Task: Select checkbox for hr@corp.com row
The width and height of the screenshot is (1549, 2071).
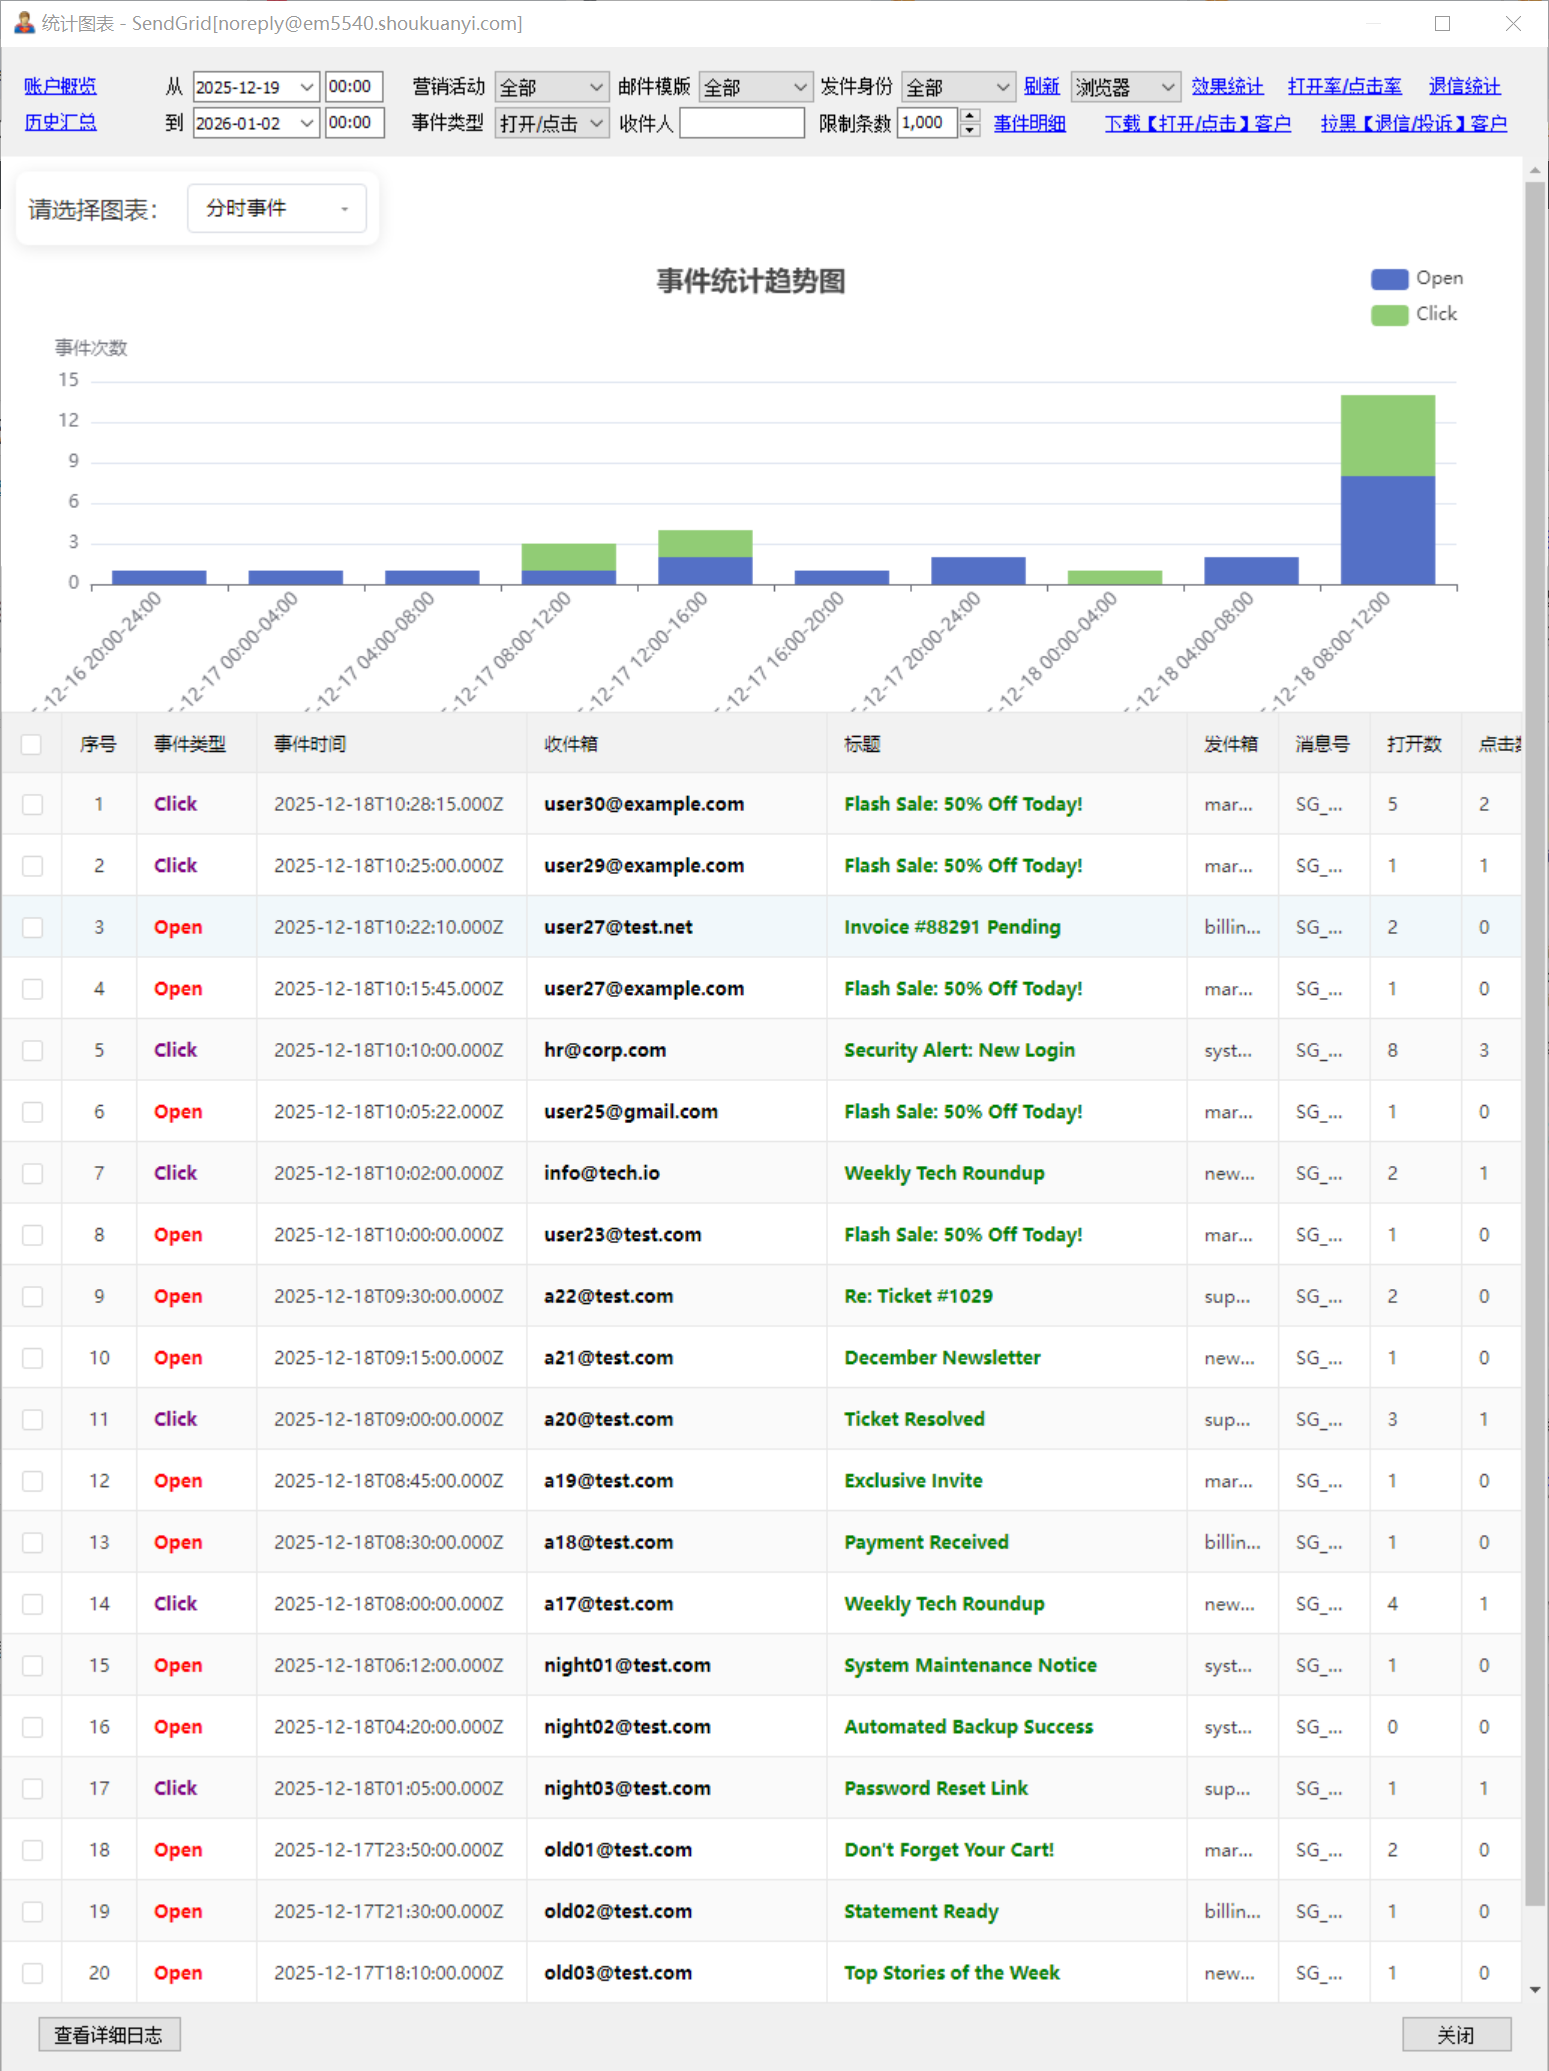Action: pyautogui.click(x=33, y=1051)
